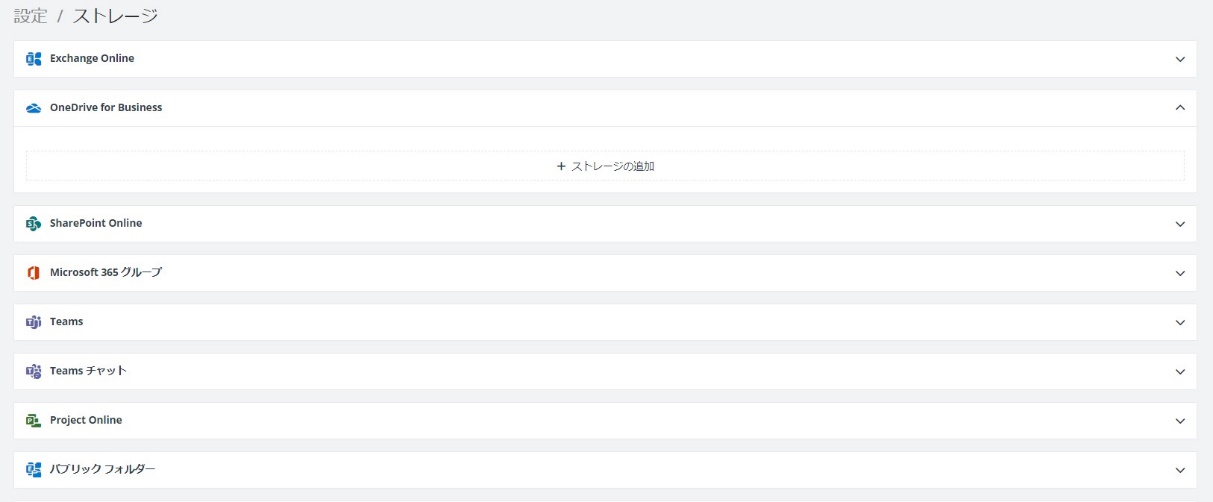1213x502 pixels.
Task: Click the Project Online icon
Action: (x=33, y=420)
